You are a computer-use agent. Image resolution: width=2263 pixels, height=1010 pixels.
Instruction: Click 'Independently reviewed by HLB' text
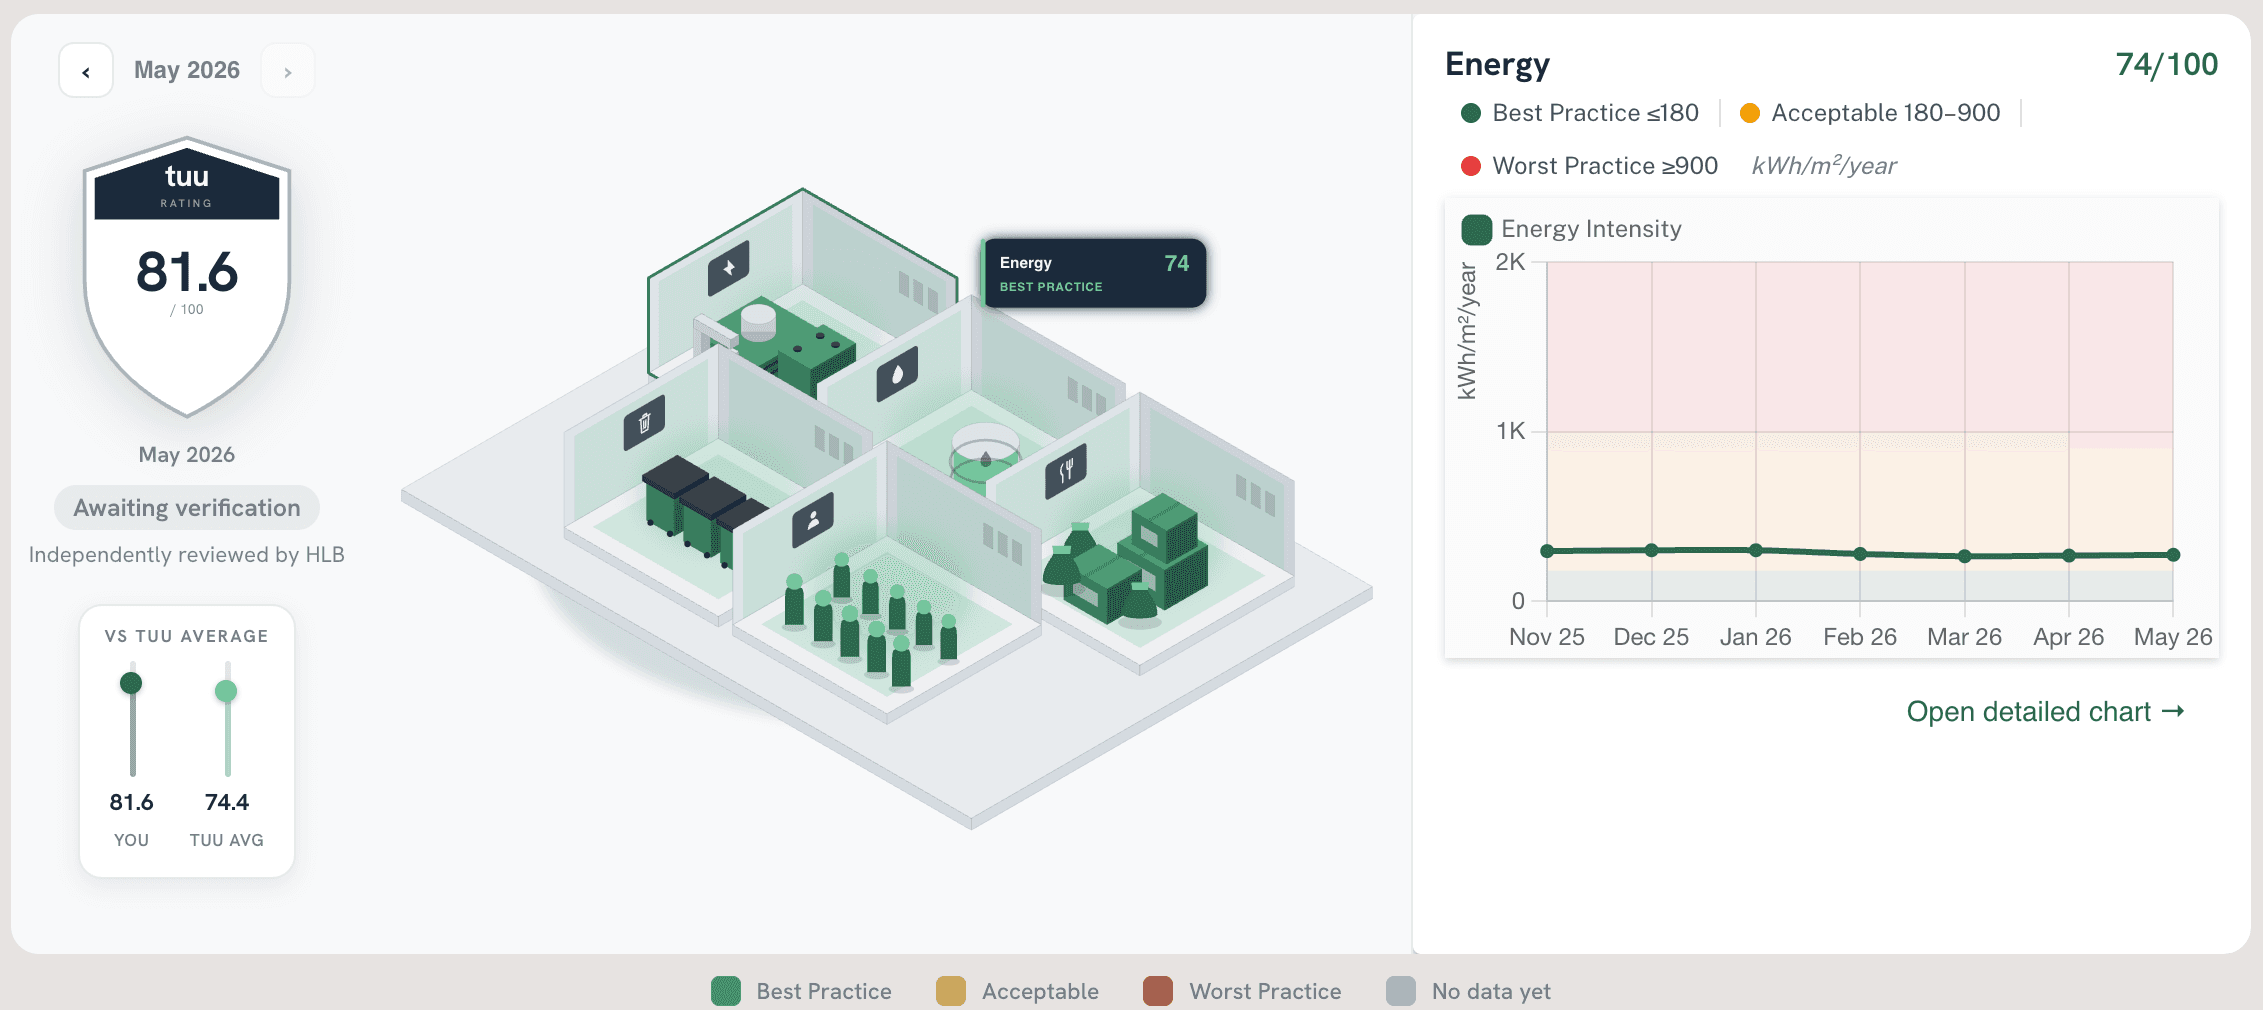tap(187, 555)
